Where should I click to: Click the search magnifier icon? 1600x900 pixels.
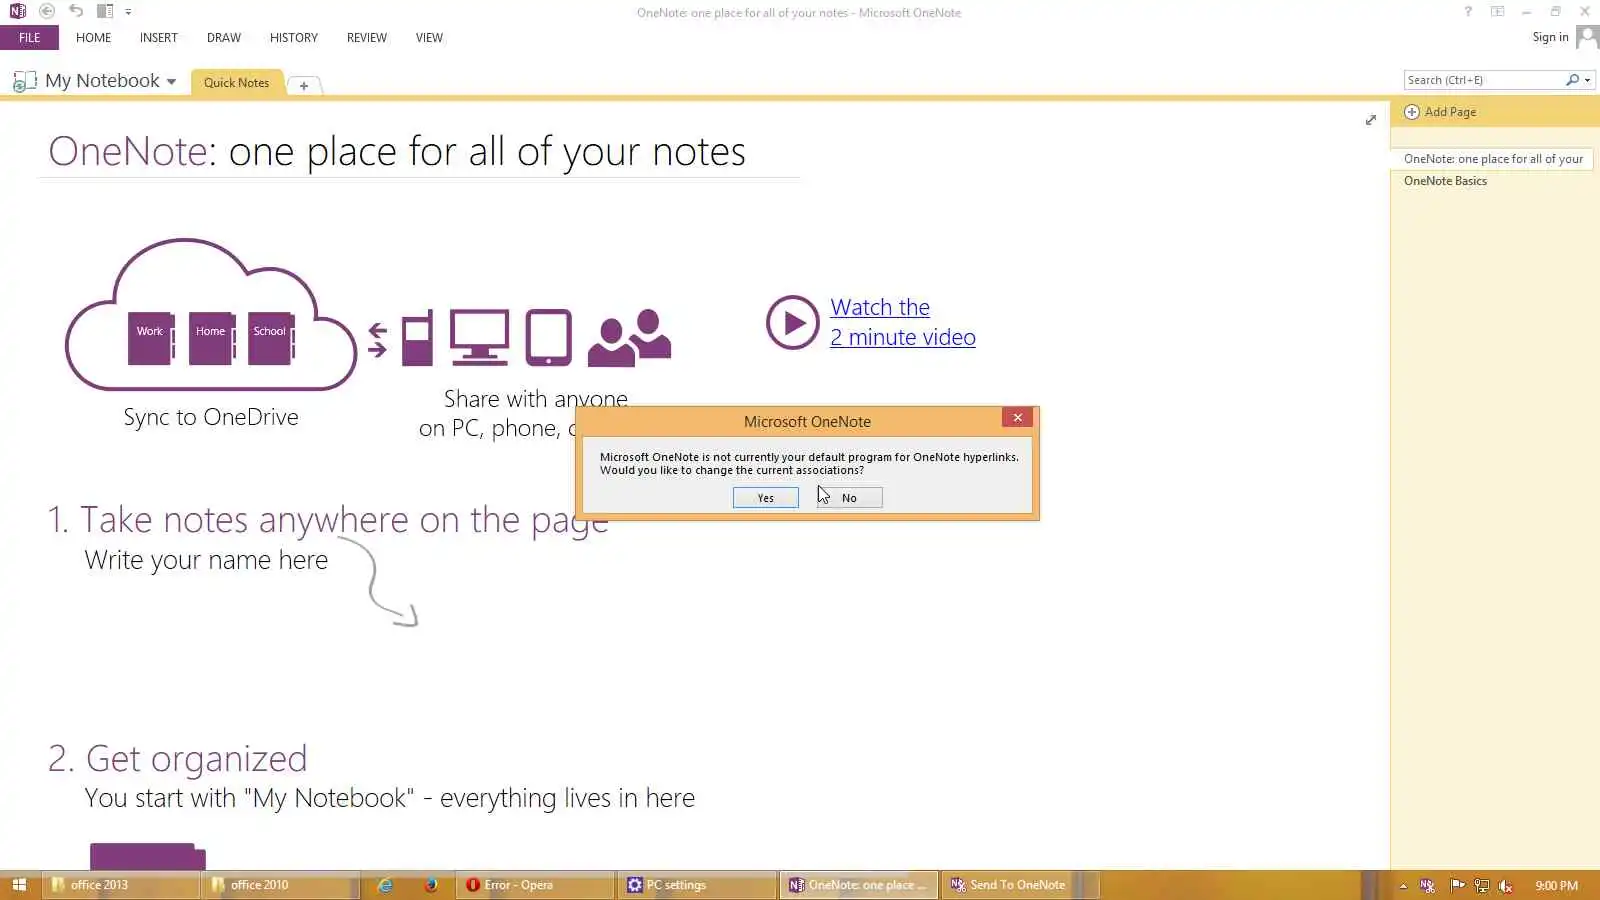[1572, 80]
